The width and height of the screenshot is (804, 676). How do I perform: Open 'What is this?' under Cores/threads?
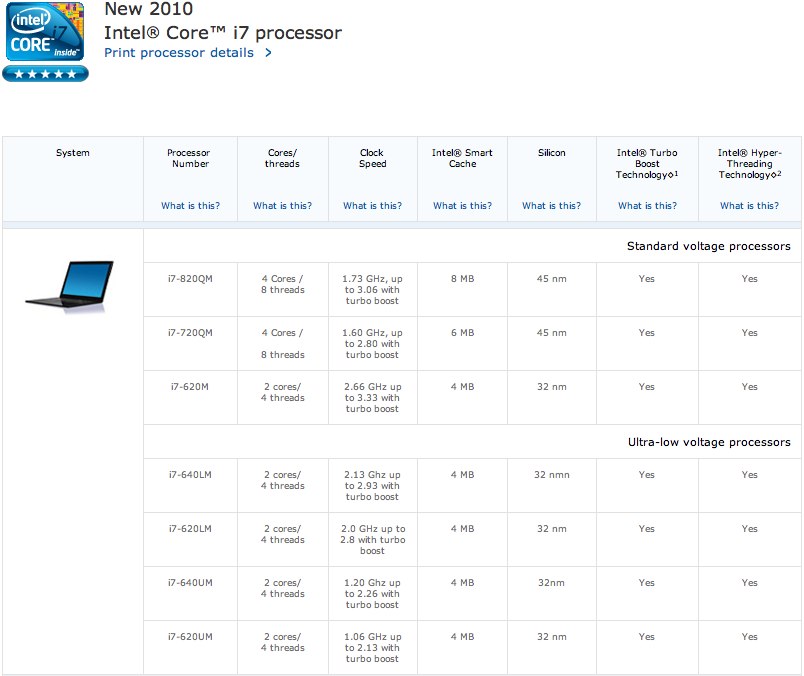click(x=282, y=206)
